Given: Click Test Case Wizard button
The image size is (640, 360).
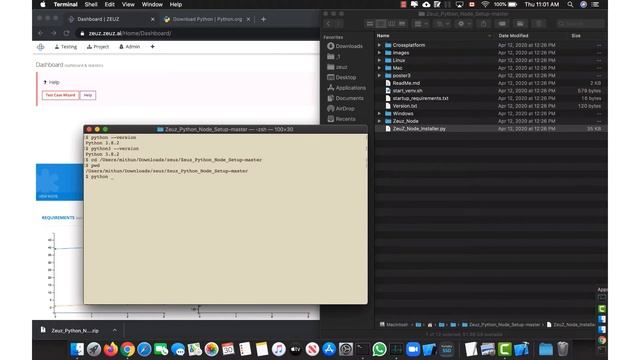Looking at the screenshot, I should coord(60,95).
